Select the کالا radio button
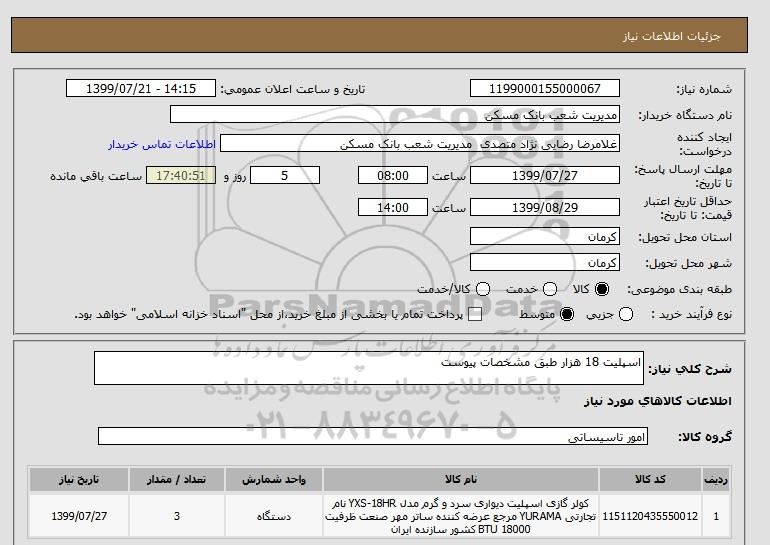 602,289
